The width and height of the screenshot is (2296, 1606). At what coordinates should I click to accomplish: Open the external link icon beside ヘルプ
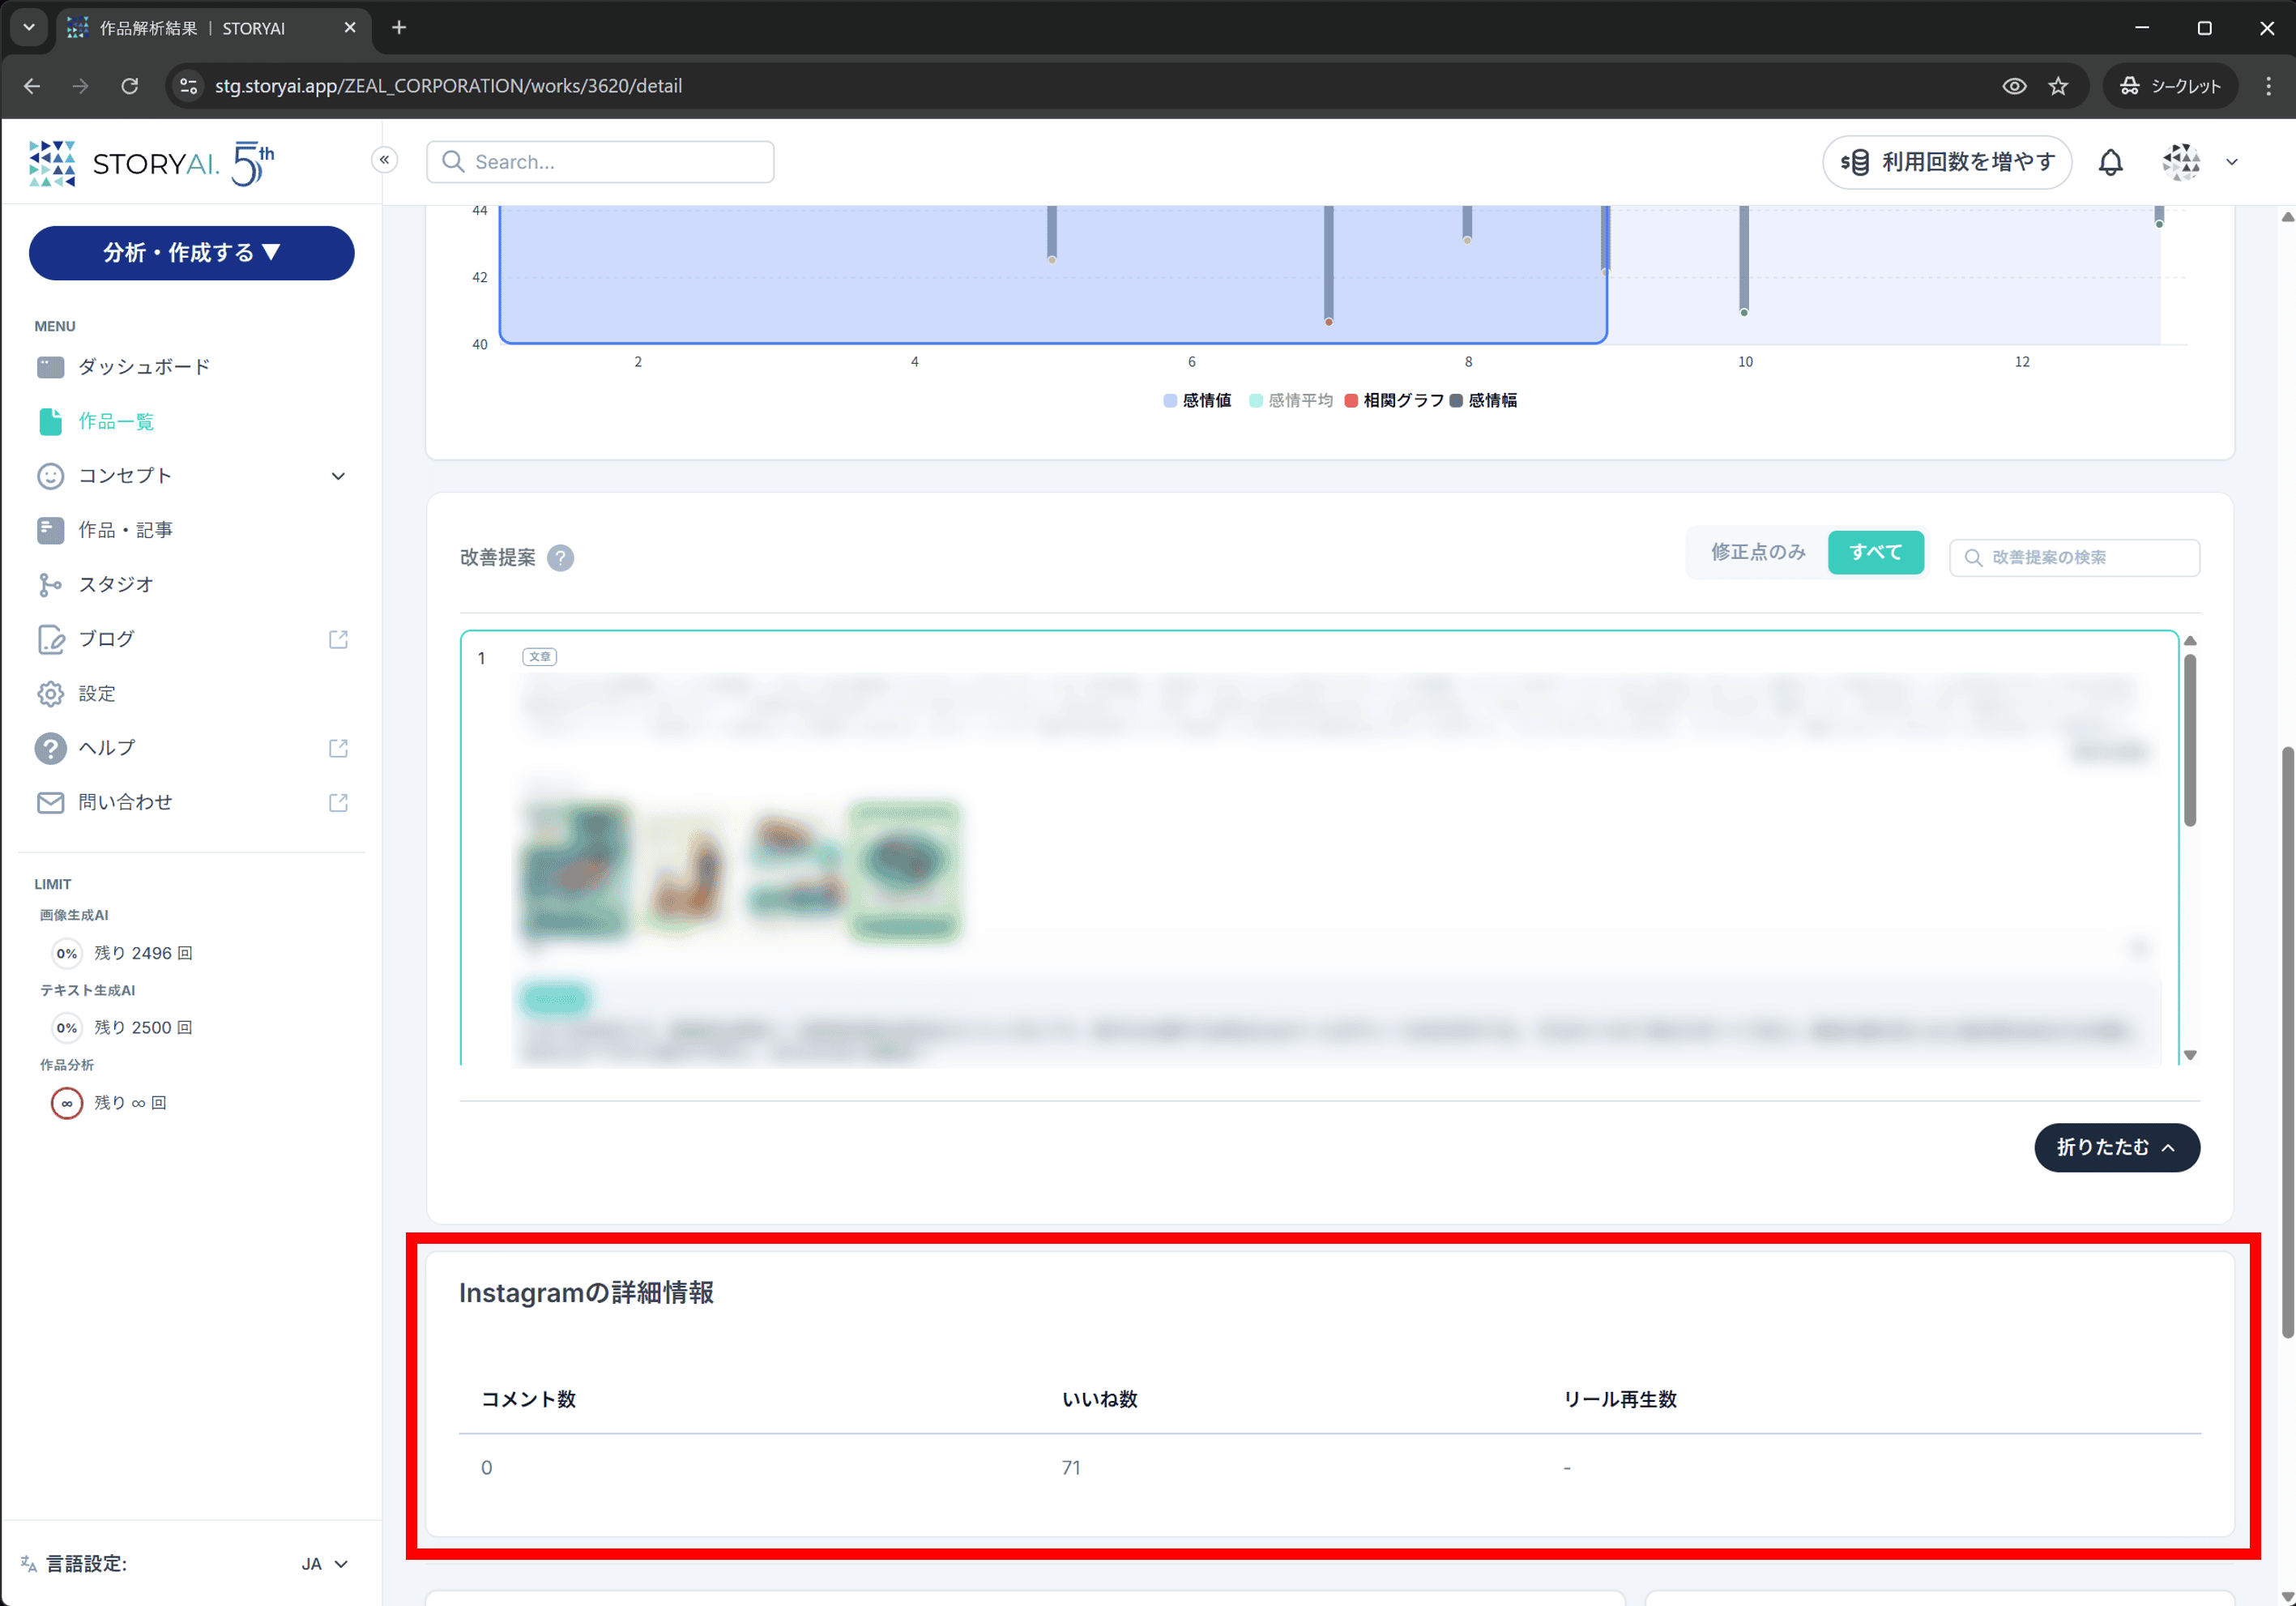pyautogui.click(x=338, y=748)
